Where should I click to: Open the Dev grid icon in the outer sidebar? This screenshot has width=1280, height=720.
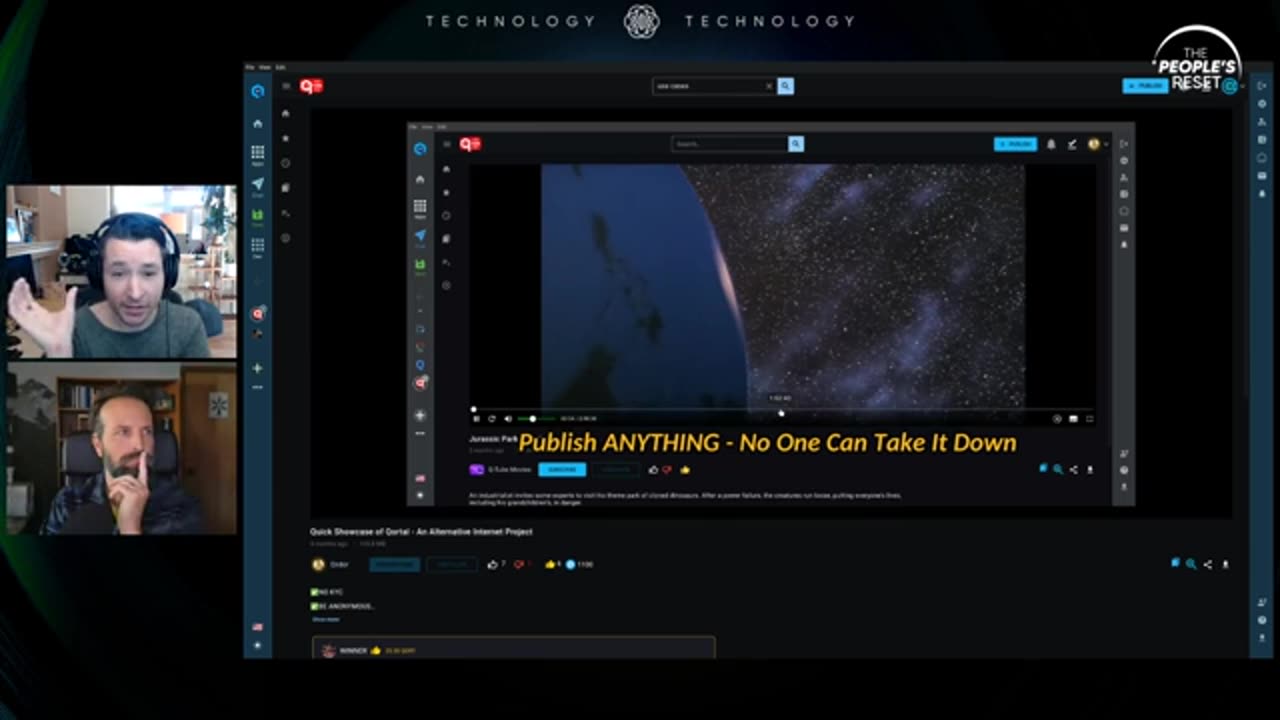tap(257, 246)
